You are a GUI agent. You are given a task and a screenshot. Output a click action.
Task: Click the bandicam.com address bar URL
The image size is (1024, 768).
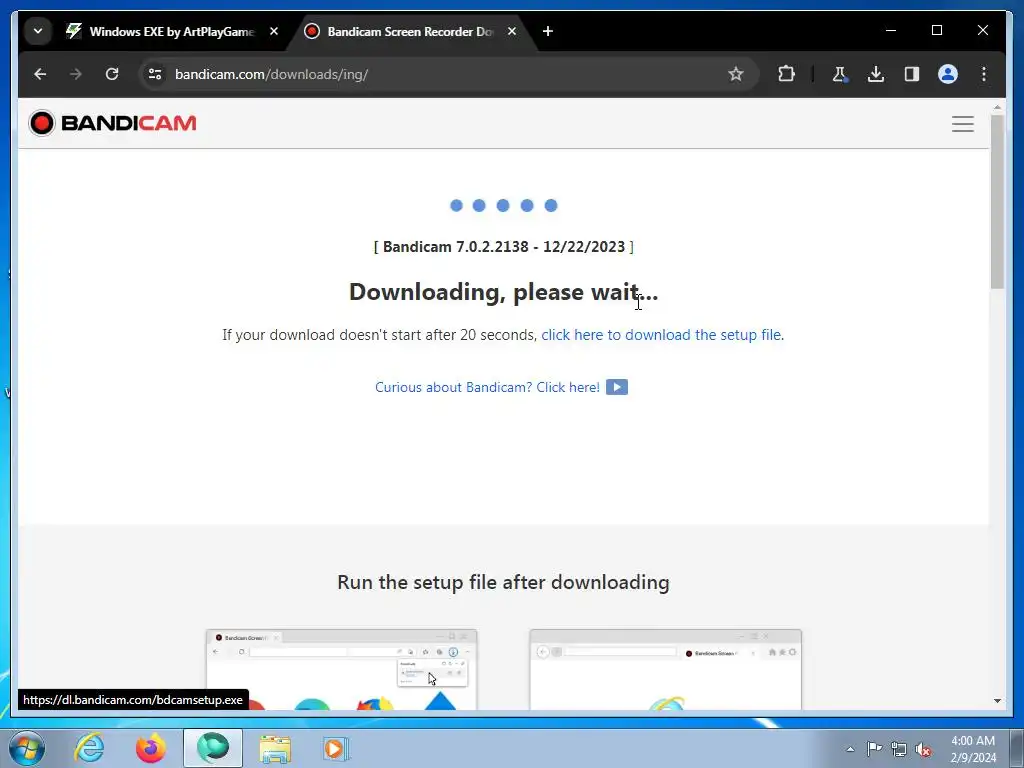[x=272, y=74]
